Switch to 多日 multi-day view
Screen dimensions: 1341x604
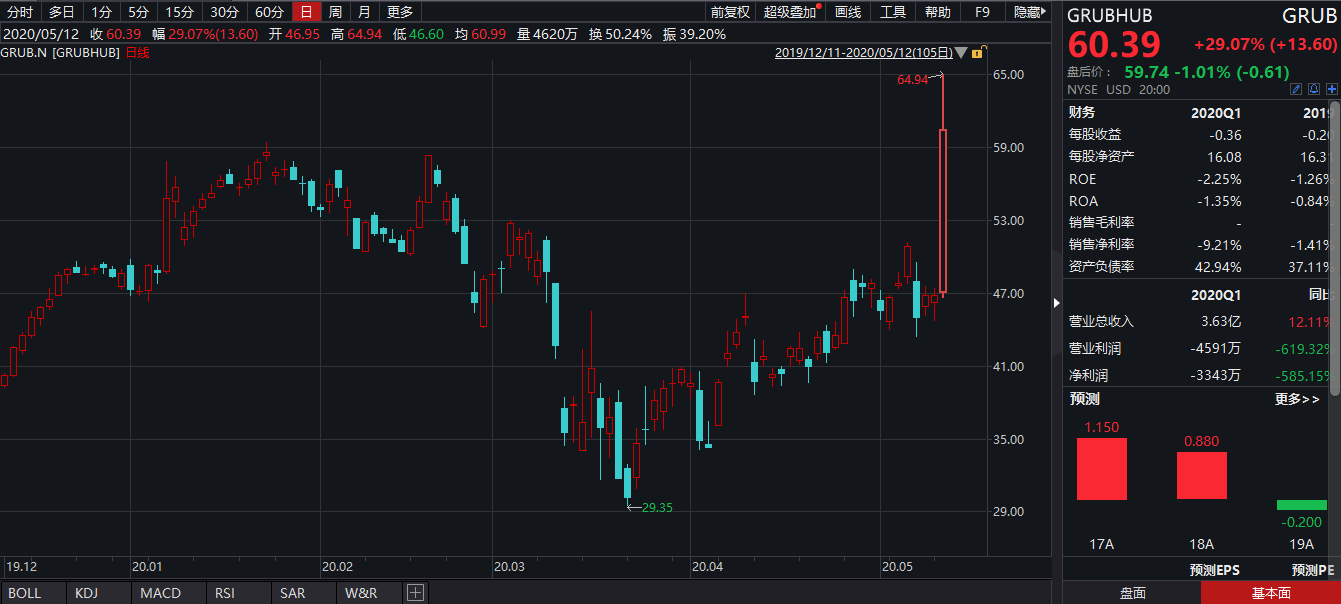(62, 12)
